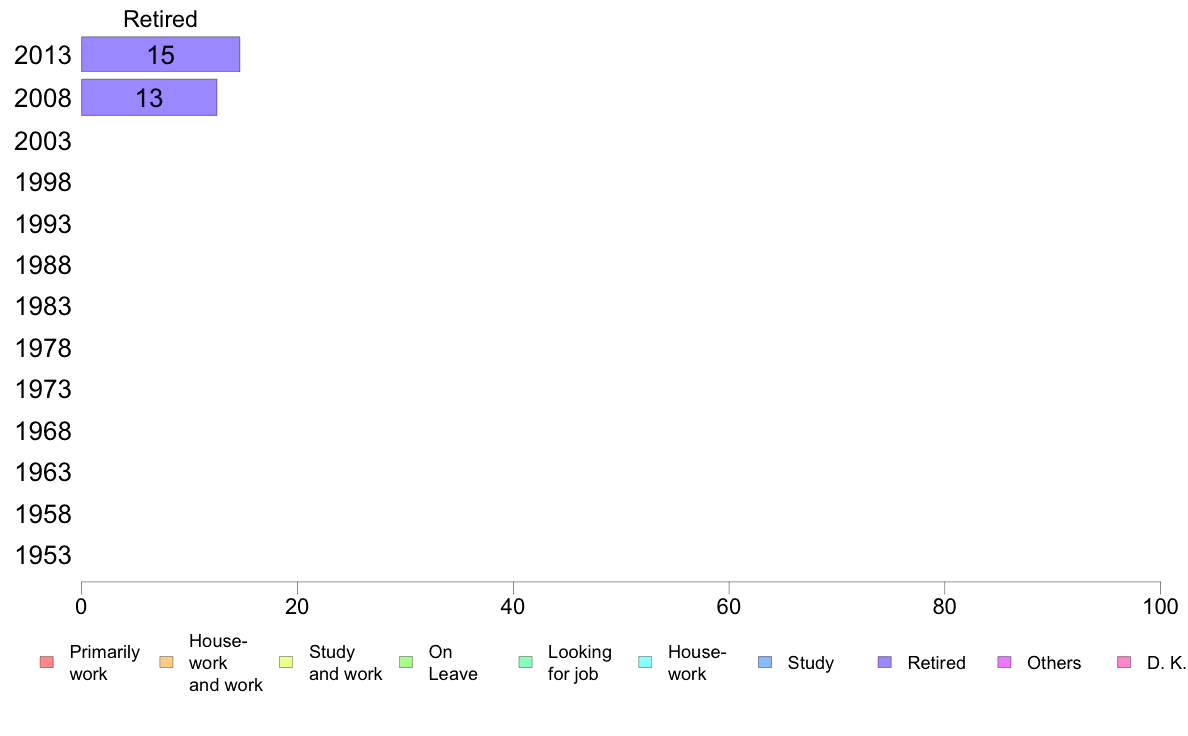This screenshot has height=736, width=1188.
Task: Click the On Leave legend swatch
Action: (406, 662)
